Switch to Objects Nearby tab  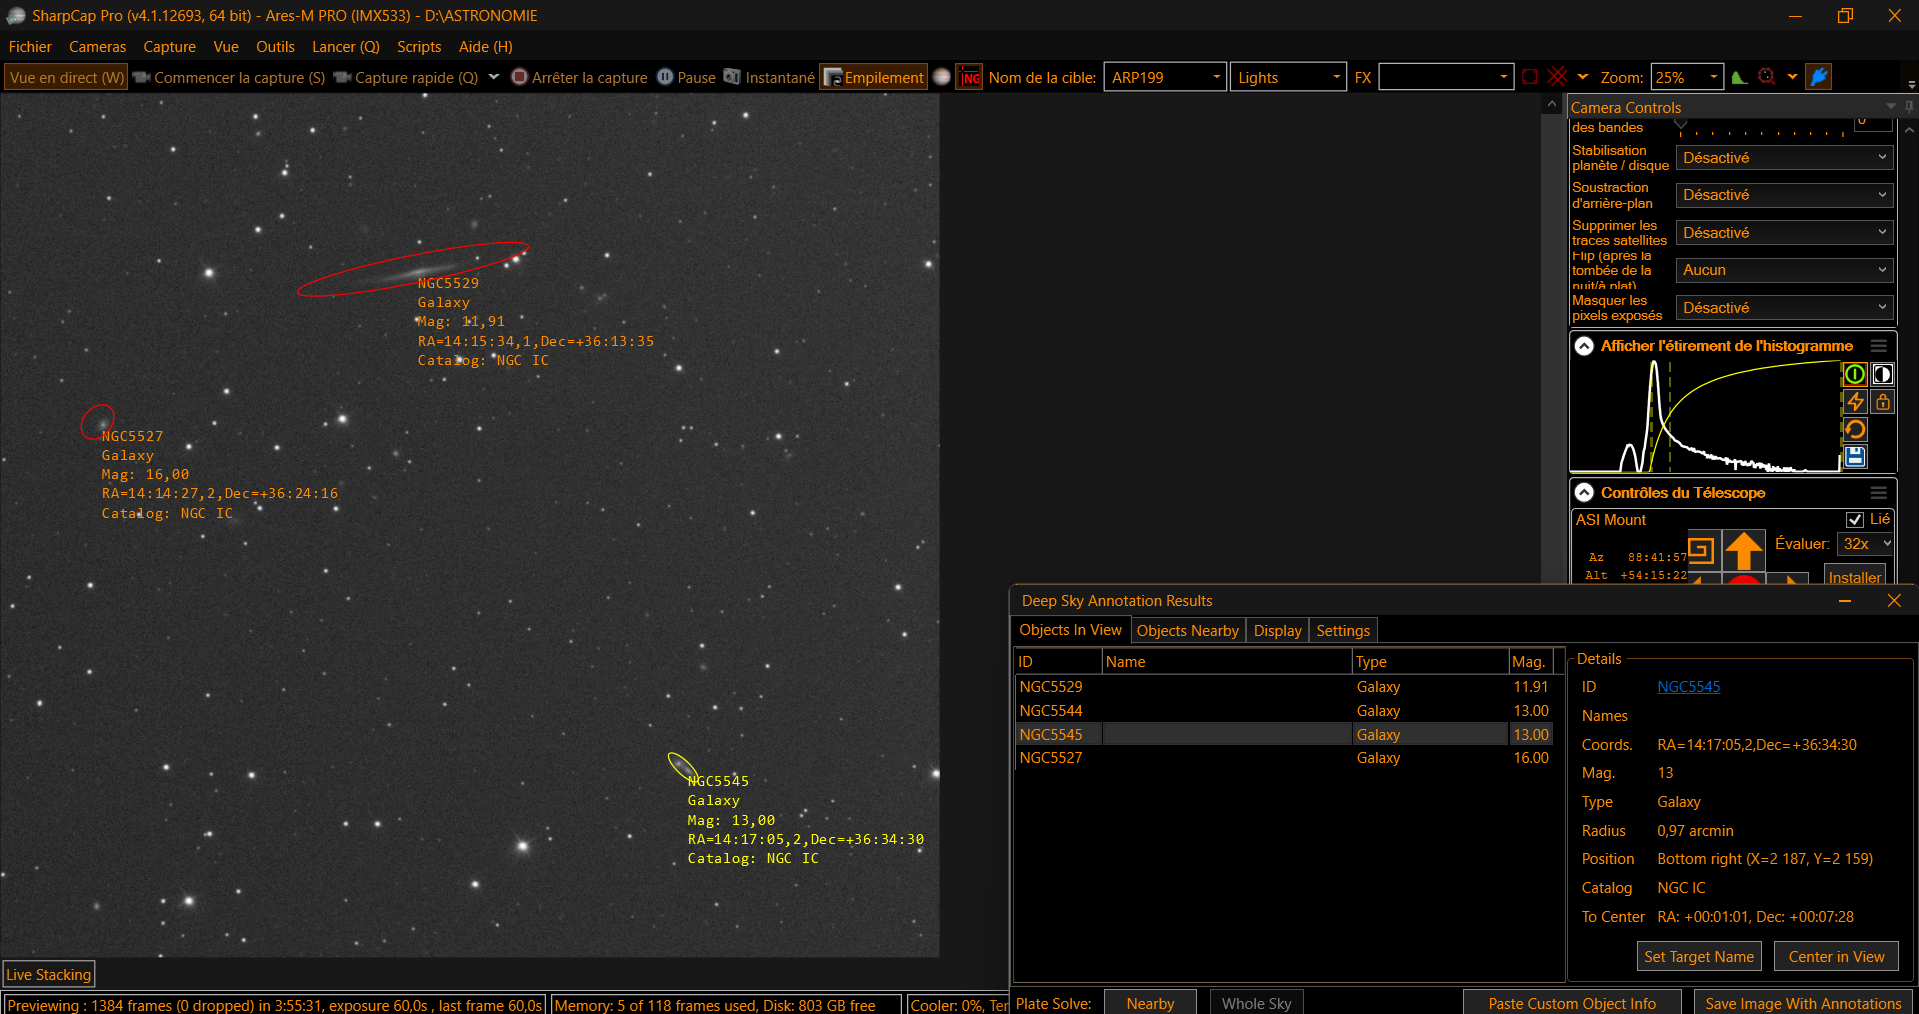(1188, 631)
